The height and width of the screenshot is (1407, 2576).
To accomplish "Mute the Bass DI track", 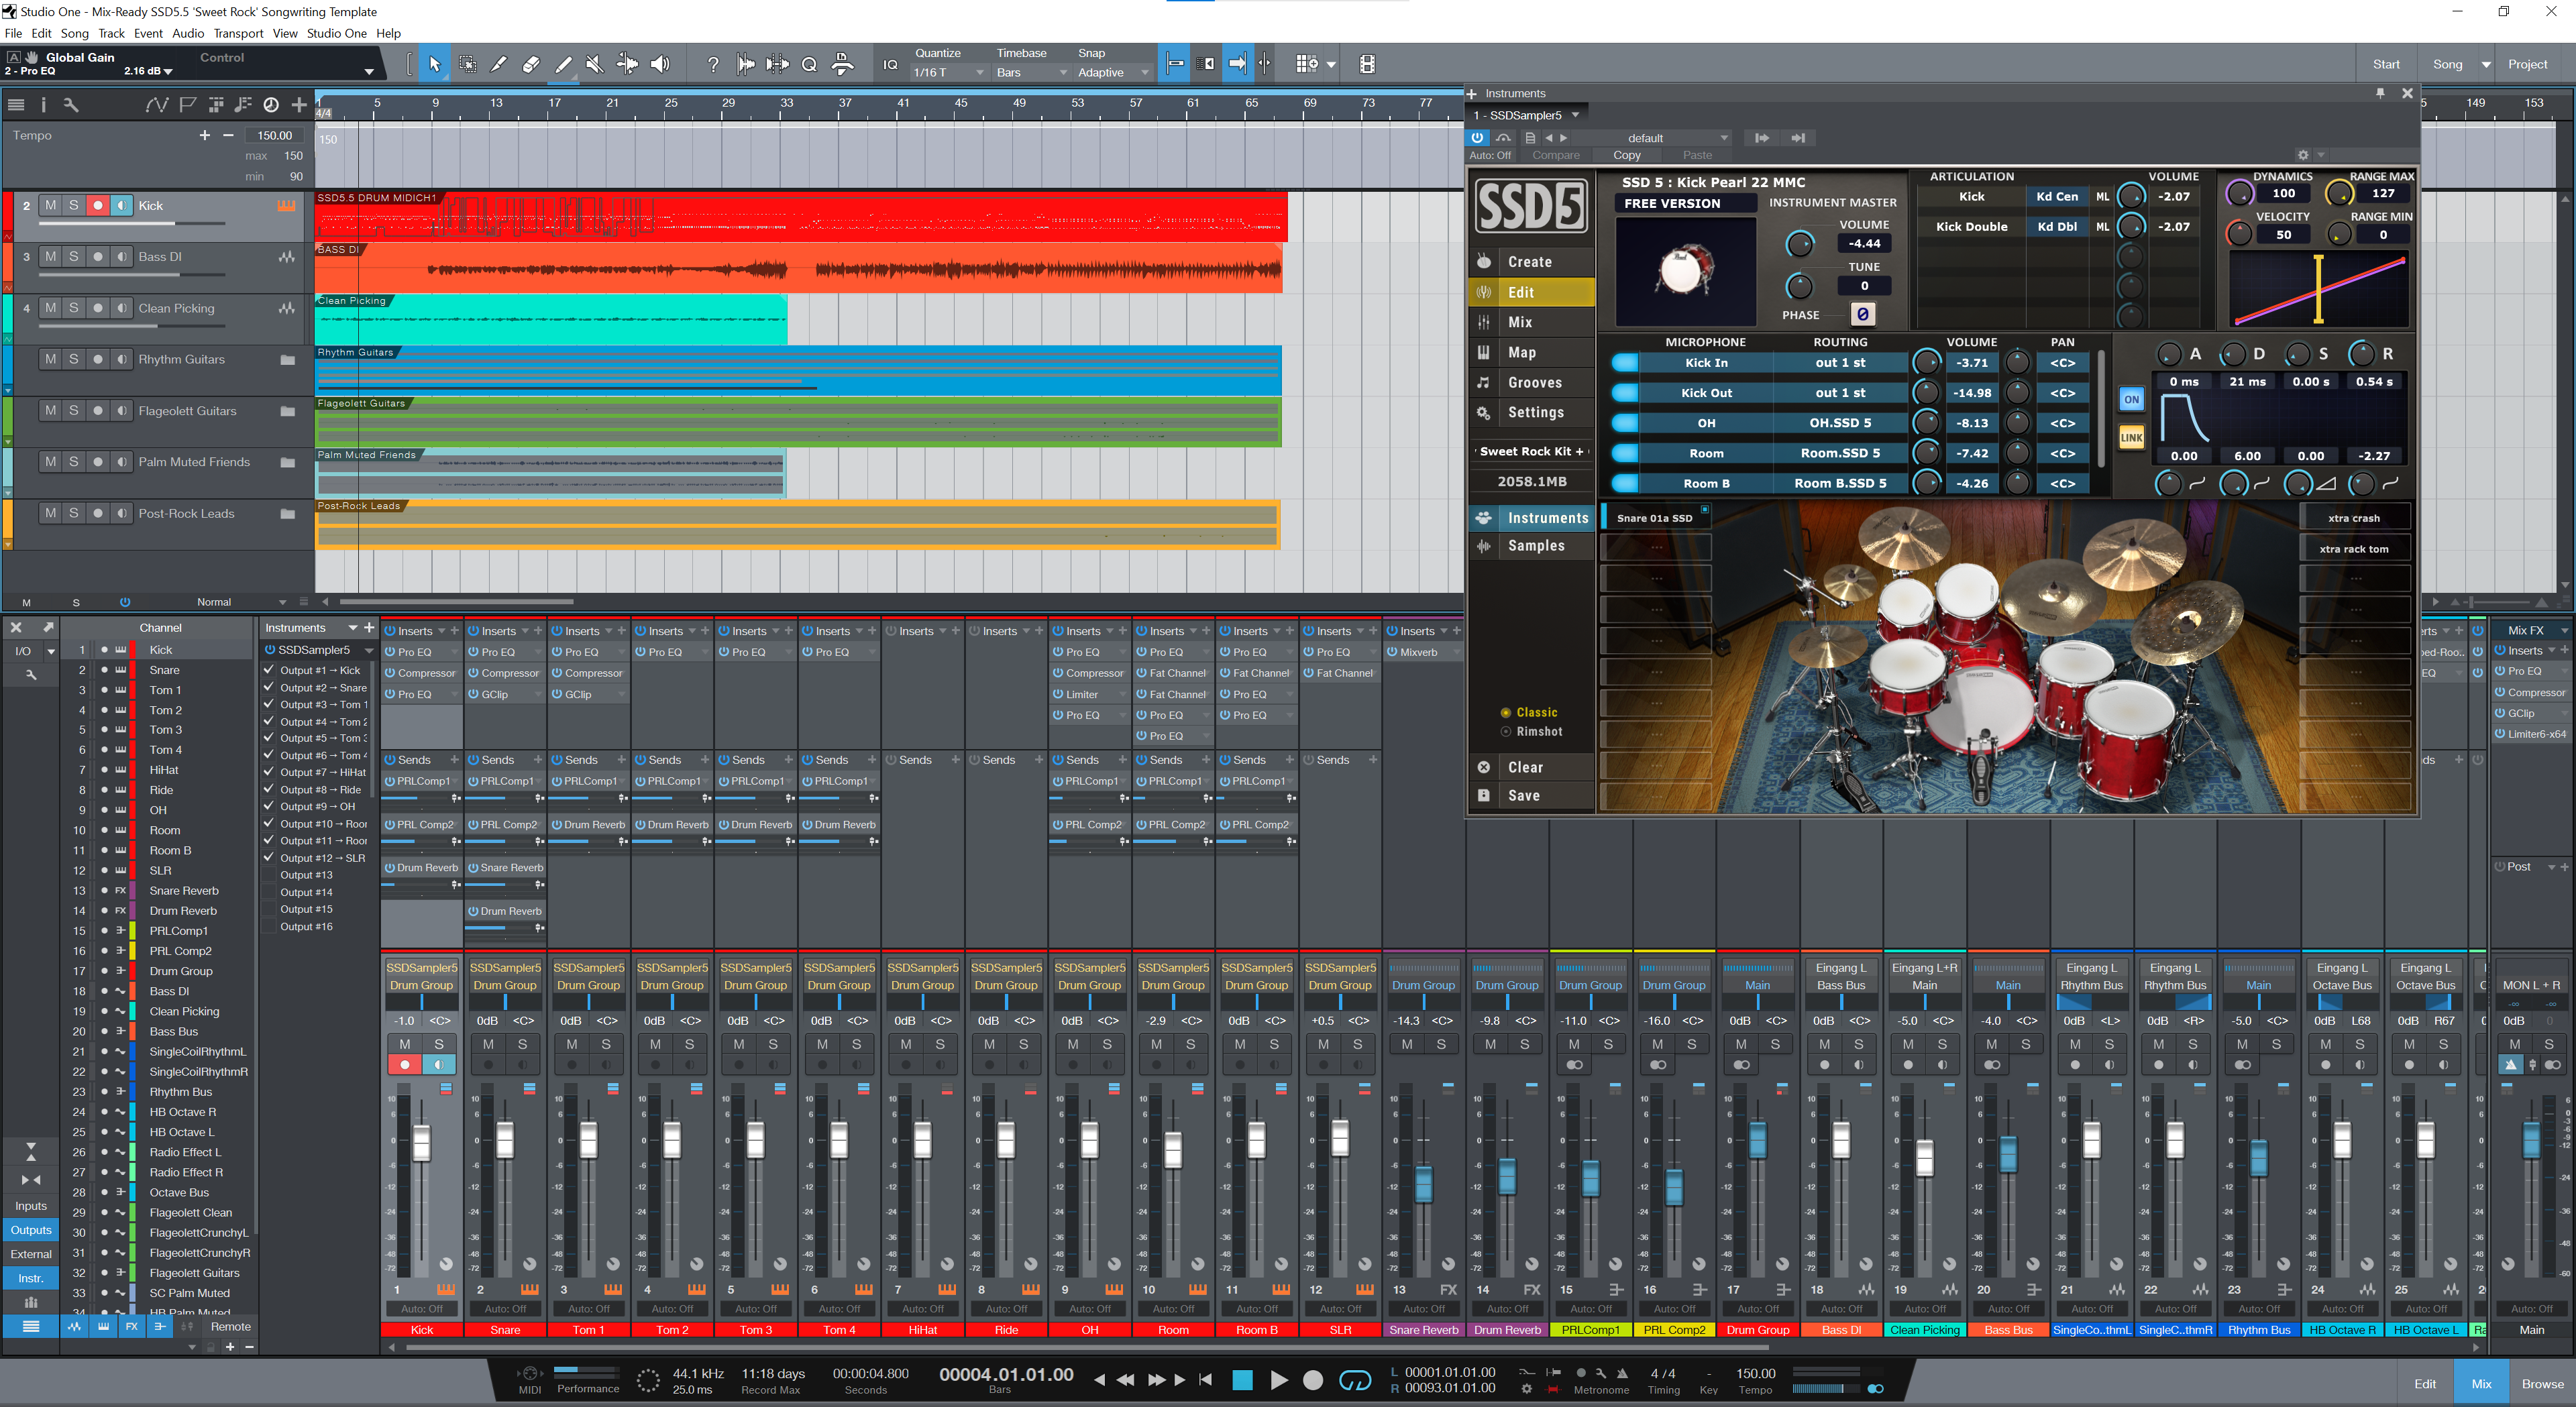I will [x=50, y=257].
